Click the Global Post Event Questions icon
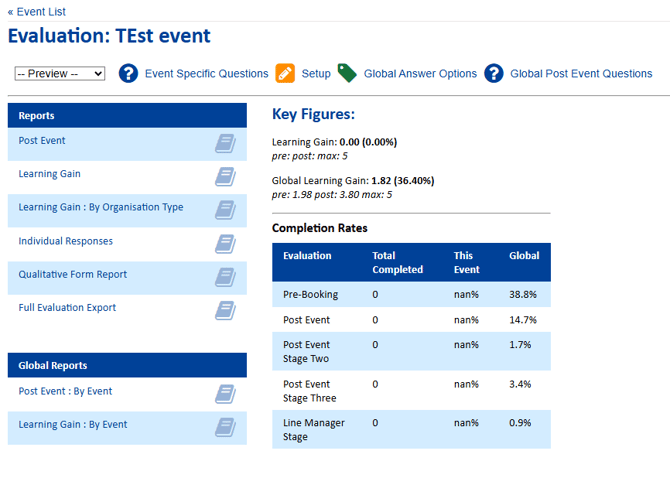The height and width of the screenshot is (485, 670). tap(494, 73)
